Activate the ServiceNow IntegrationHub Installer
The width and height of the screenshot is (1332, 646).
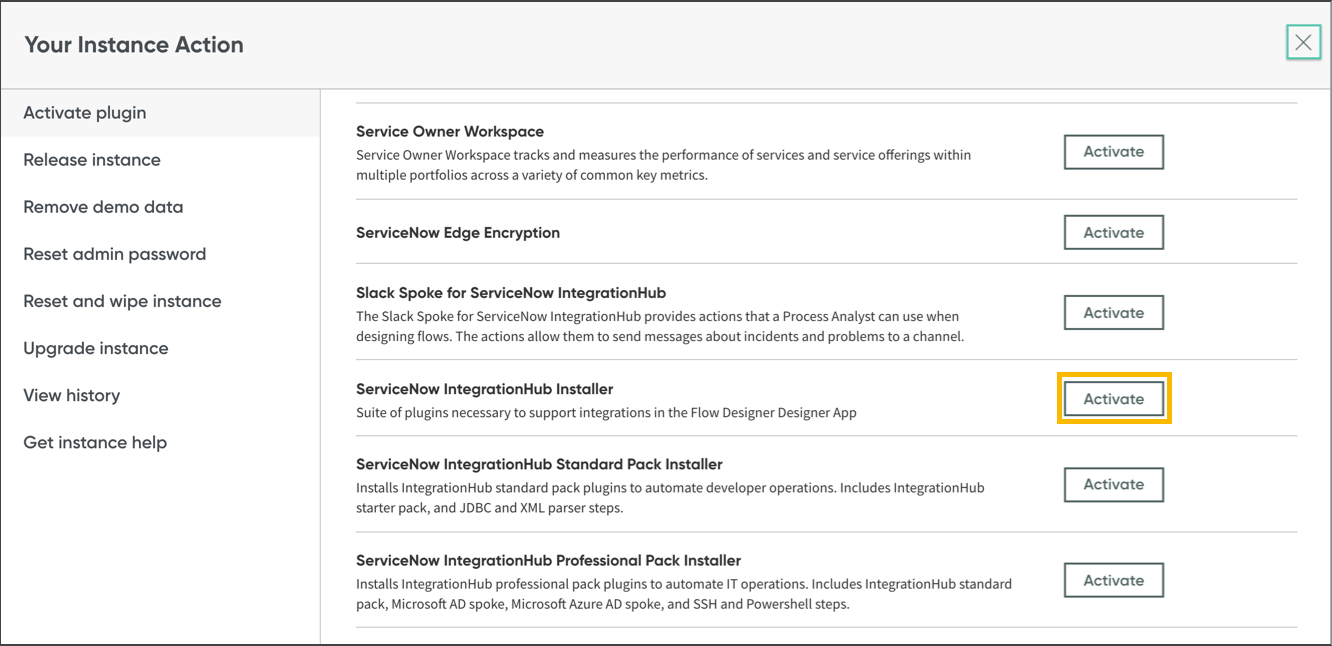(x=1113, y=398)
